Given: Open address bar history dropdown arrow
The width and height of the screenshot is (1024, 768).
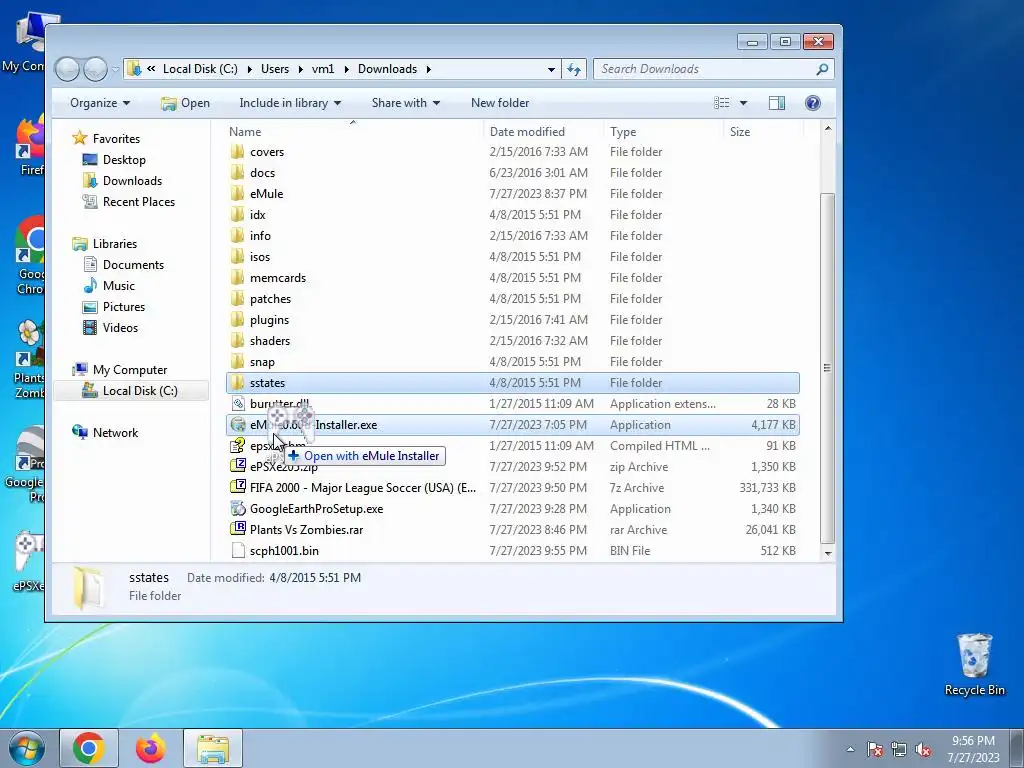Looking at the screenshot, I should (x=551, y=69).
